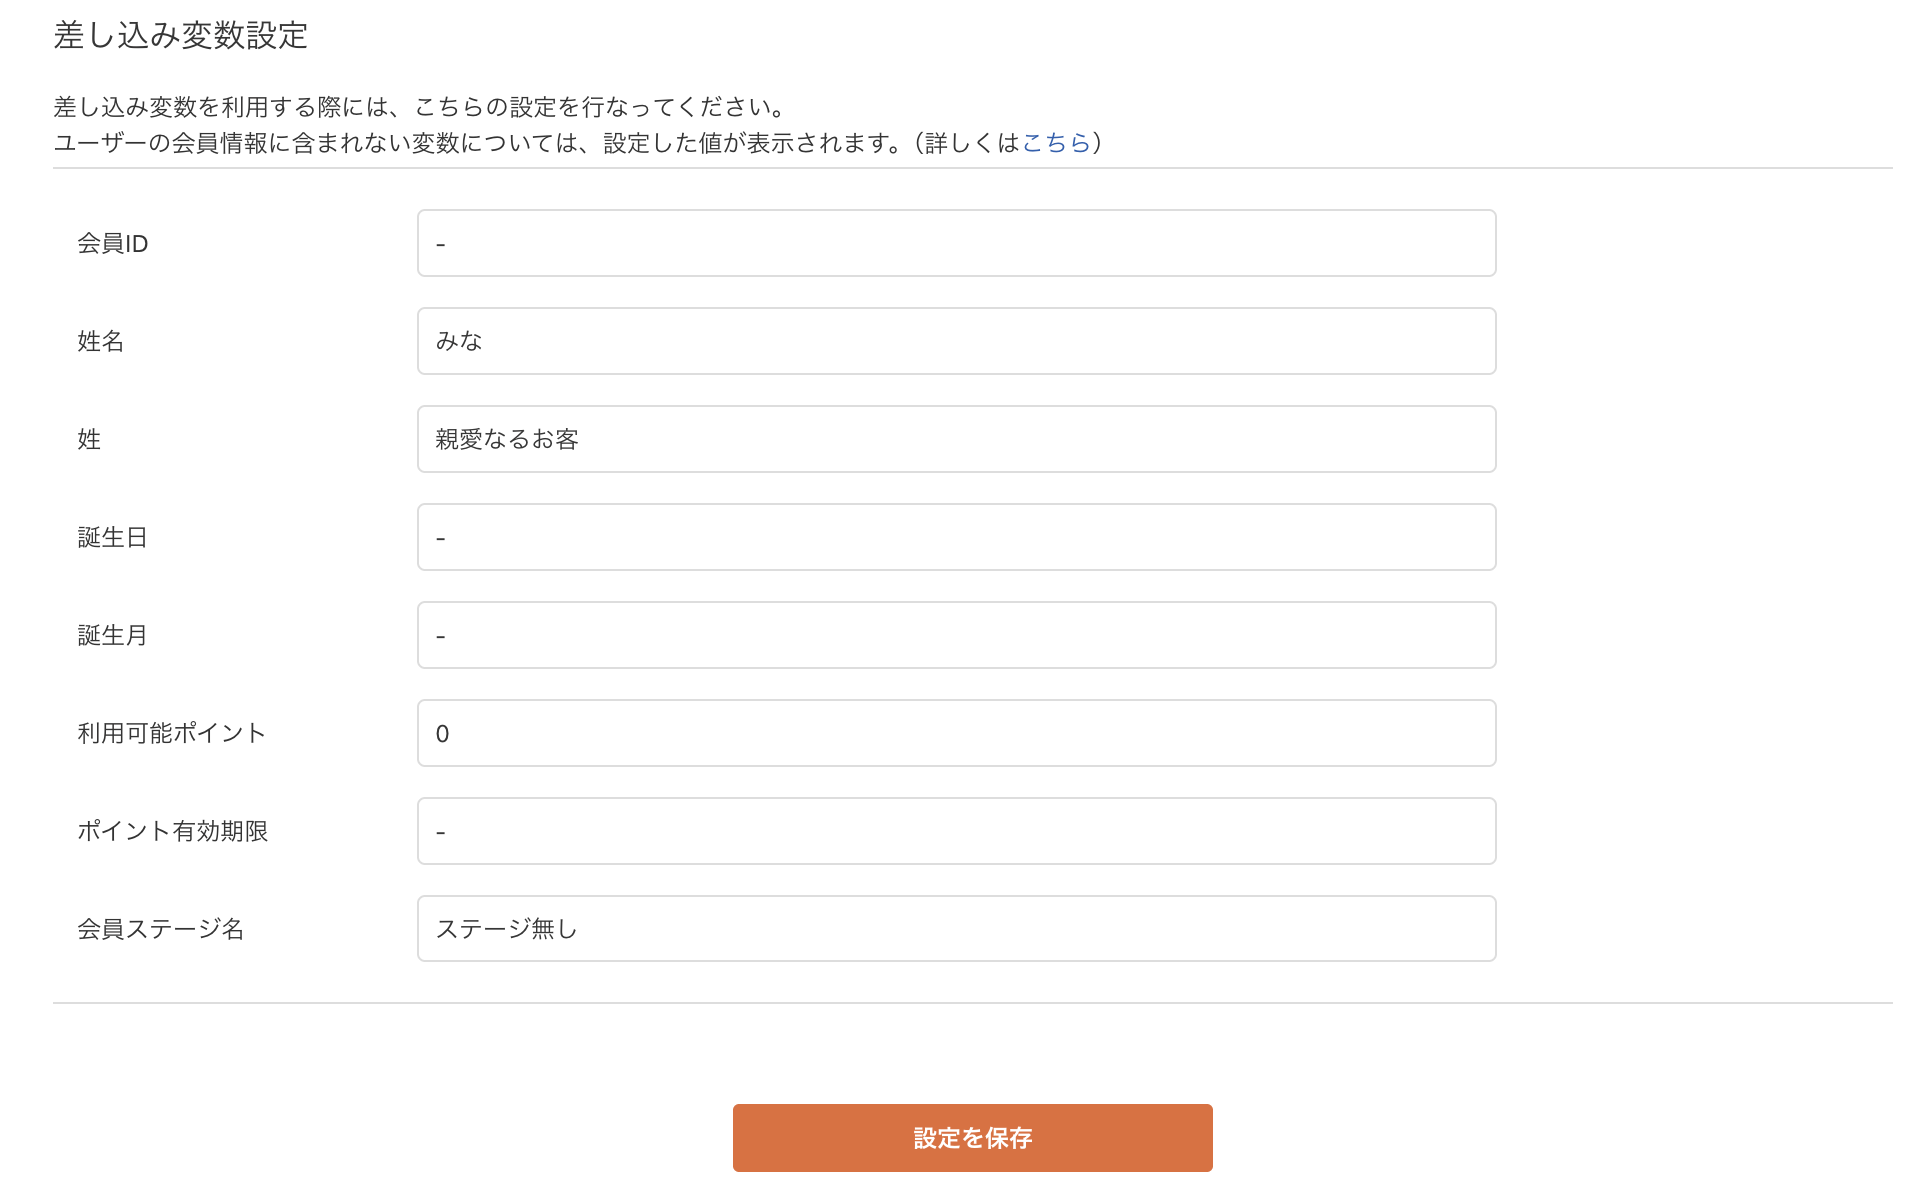
Task: Focus the 誕生日 input field
Action: (956, 537)
